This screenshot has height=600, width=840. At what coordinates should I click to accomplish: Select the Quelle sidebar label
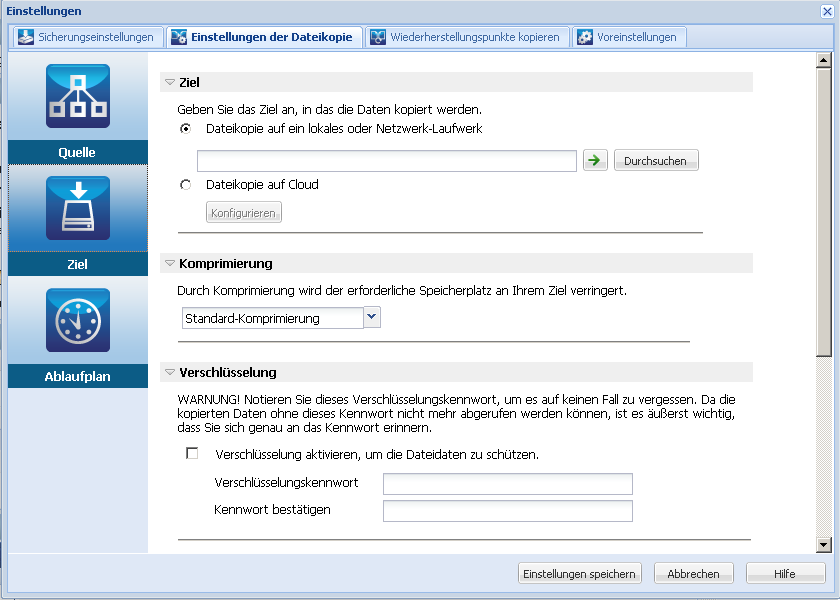pyautogui.click(x=78, y=152)
